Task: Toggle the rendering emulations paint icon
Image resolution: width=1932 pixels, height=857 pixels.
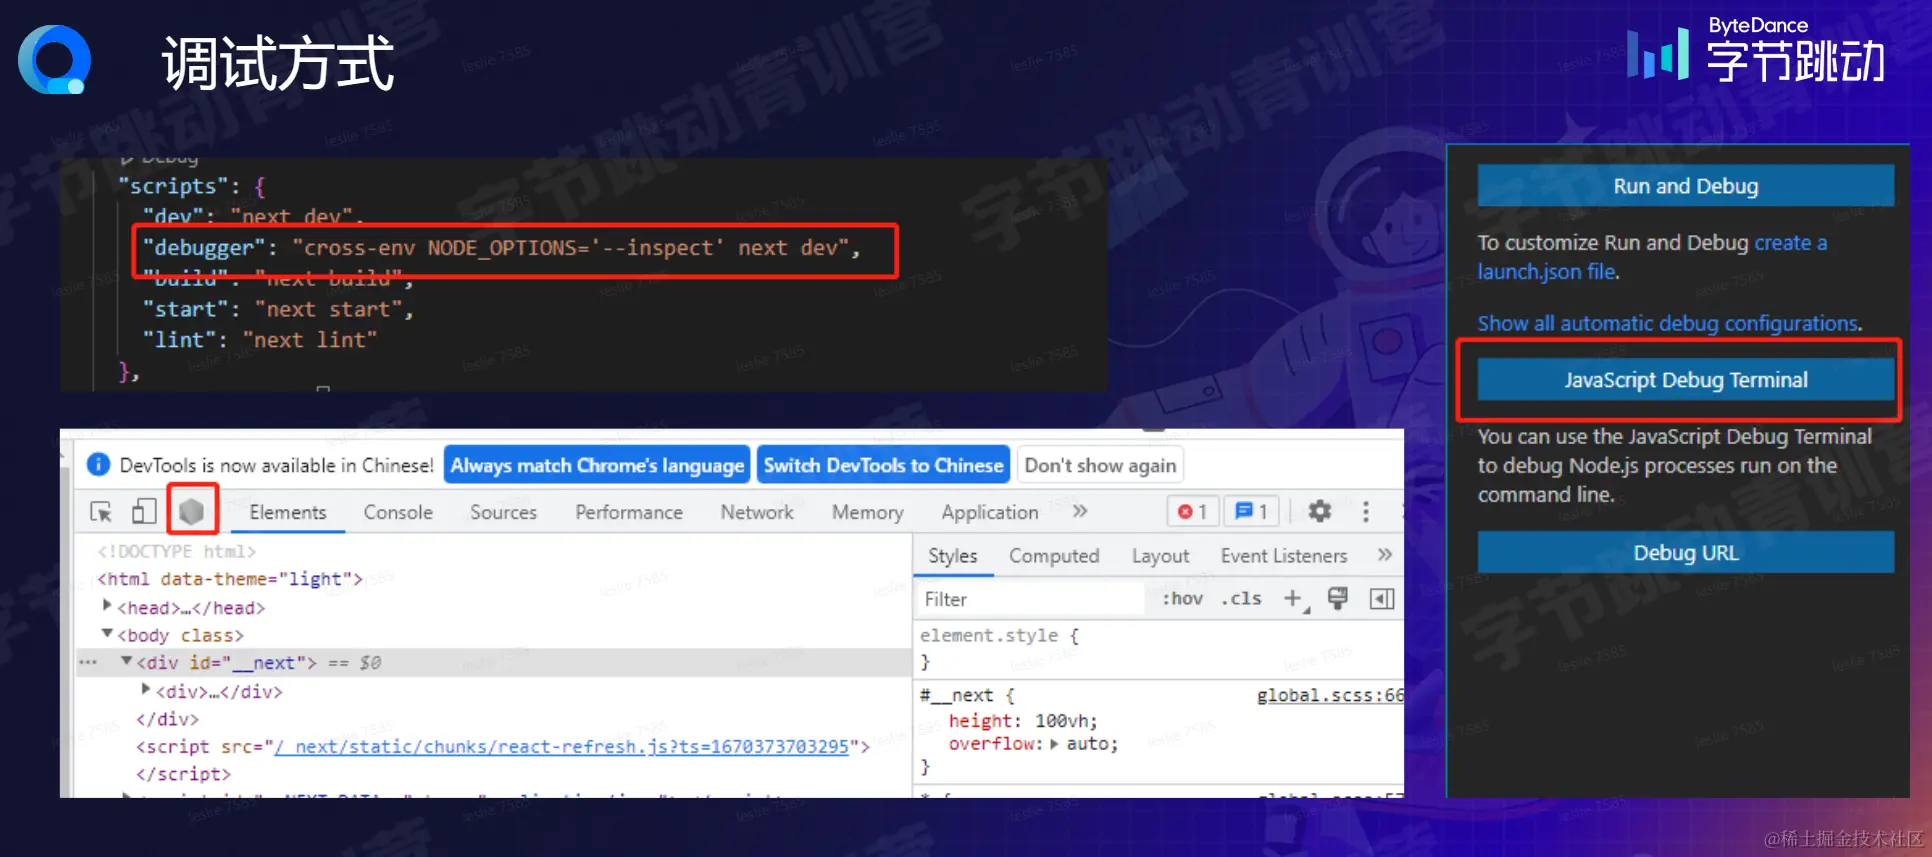Action: pyautogui.click(x=1337, y=598)
